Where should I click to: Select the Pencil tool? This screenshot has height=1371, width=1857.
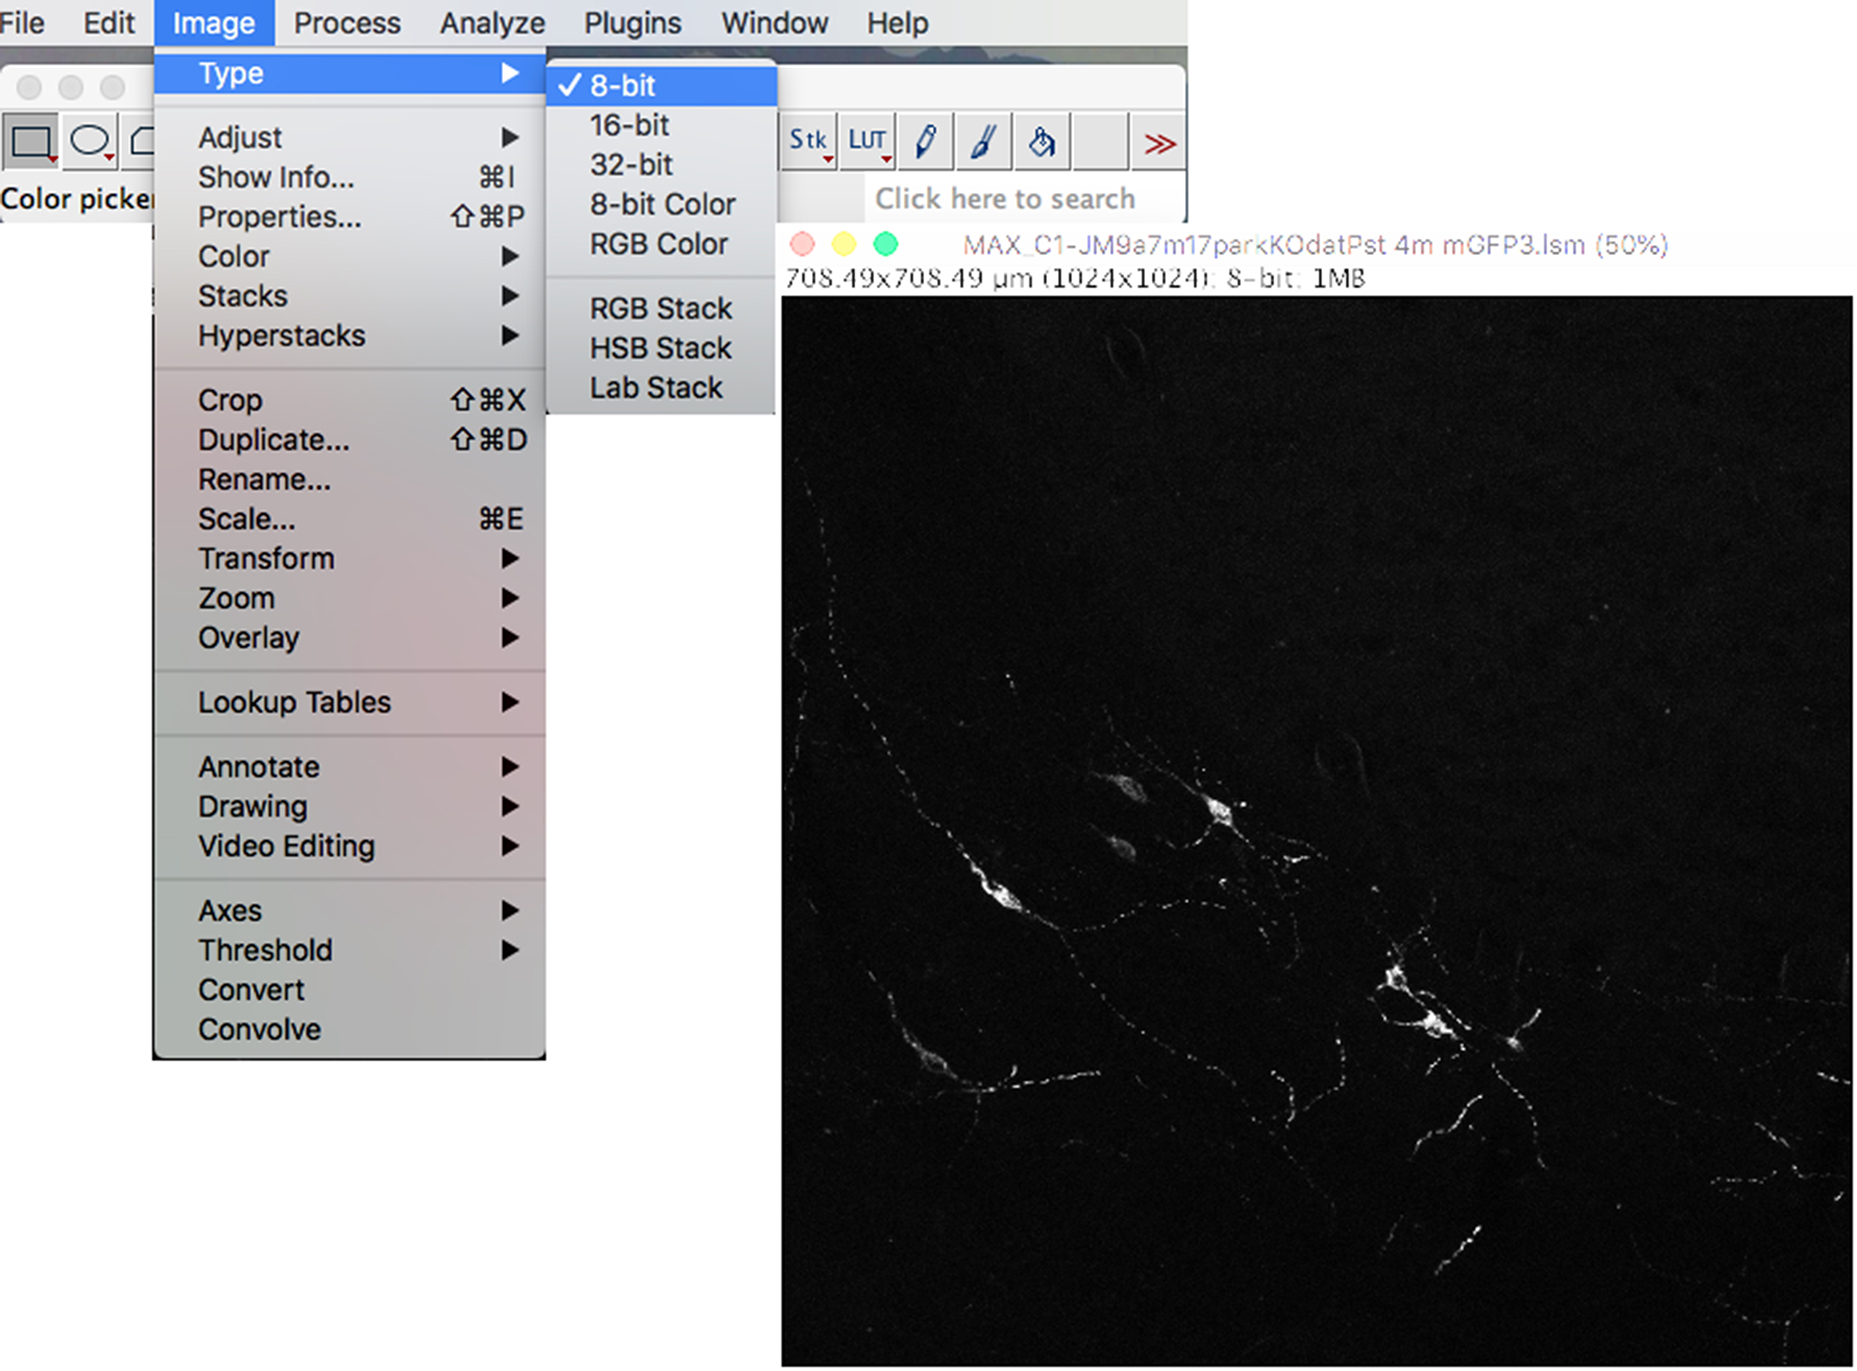925,142
